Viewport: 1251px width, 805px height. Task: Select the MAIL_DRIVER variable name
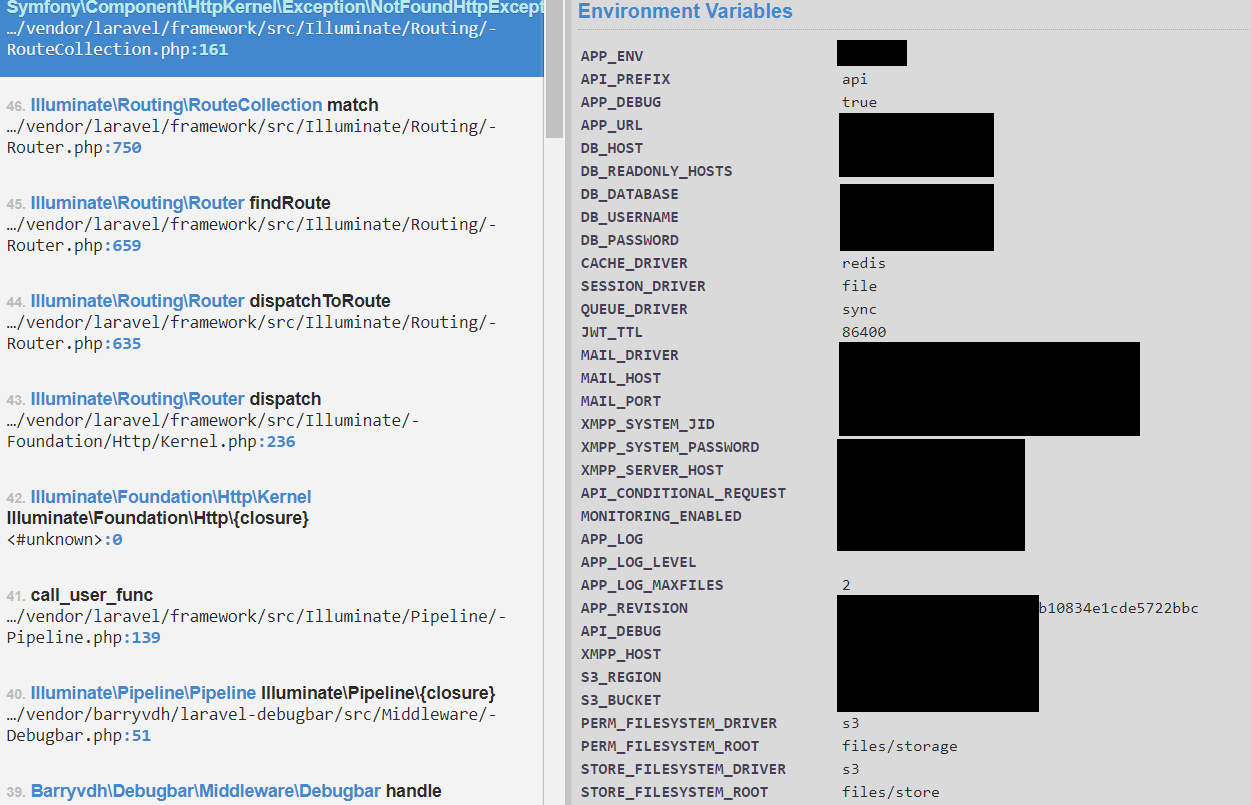(x=630, y=355)
